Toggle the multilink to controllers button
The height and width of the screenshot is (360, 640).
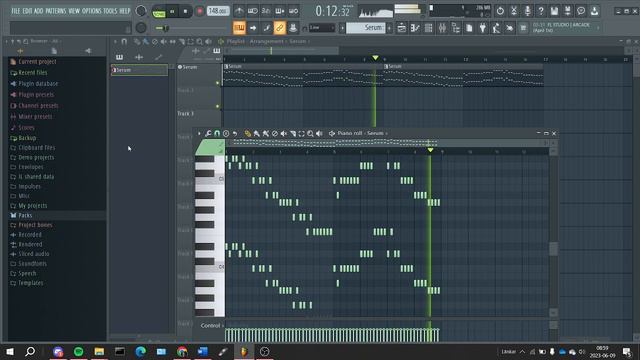pyautogui.click(x=280, y=28)
